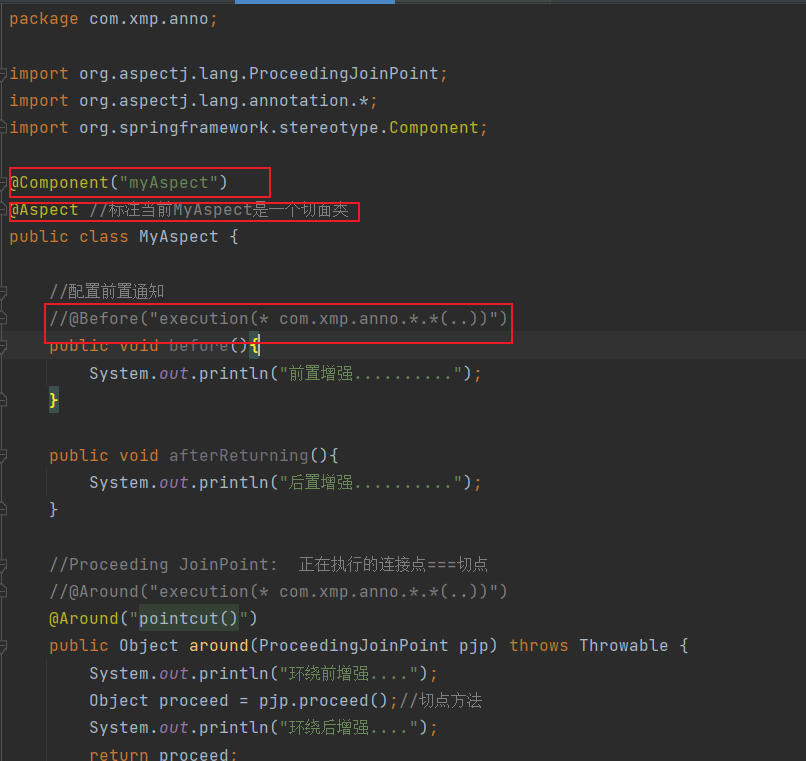The width and height of the screenshot is (806, 761).
Task: Click the throws keyword
Action: point(539,646)
